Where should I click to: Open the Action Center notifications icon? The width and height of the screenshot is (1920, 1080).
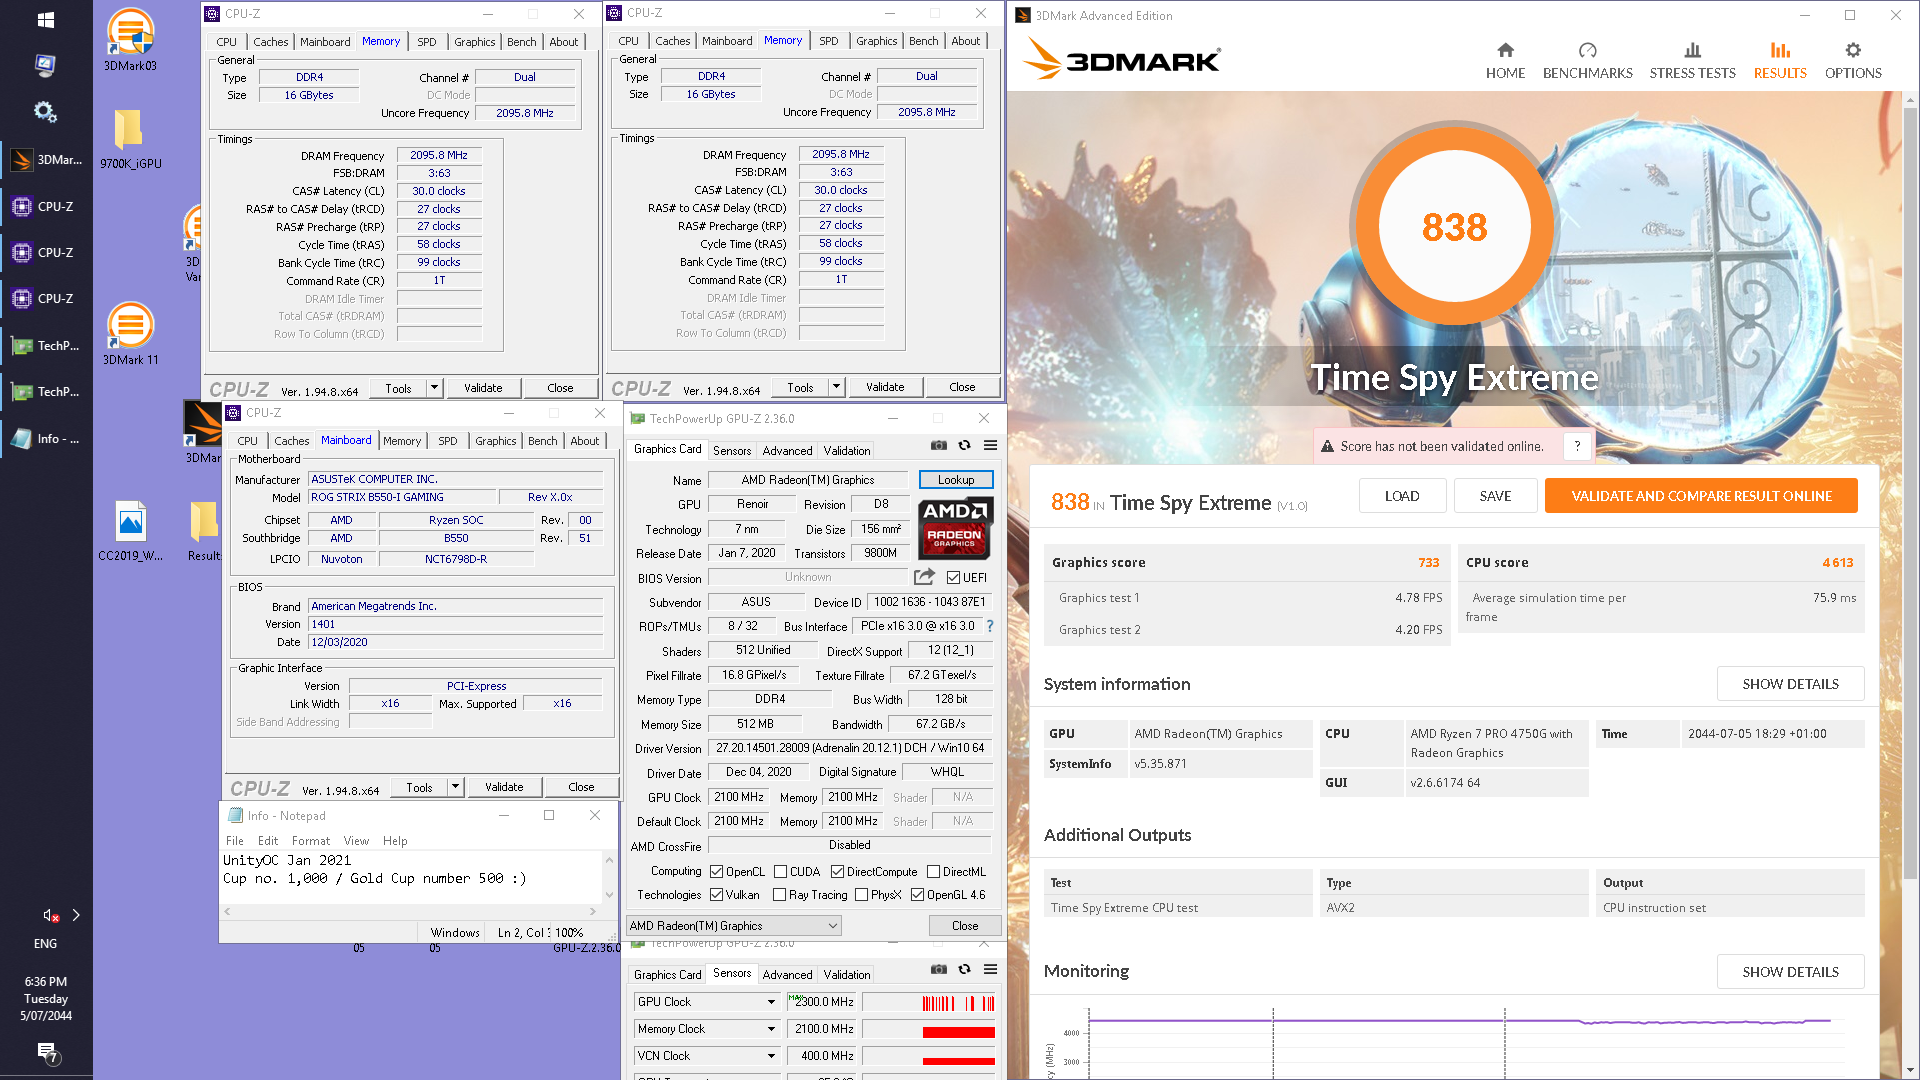coord(47,1052)
